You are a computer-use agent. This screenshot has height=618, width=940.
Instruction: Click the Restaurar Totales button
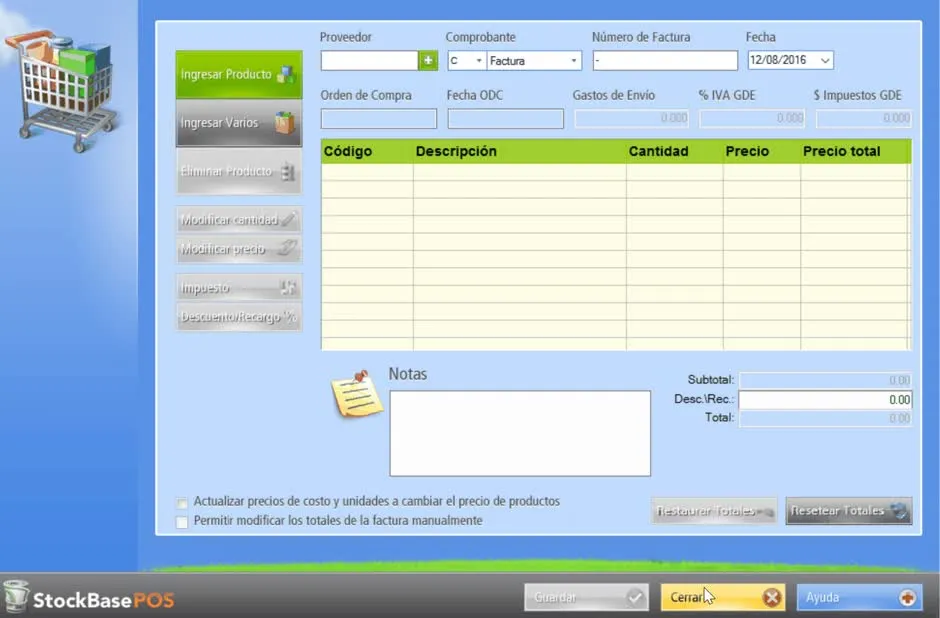pos(713,511)
